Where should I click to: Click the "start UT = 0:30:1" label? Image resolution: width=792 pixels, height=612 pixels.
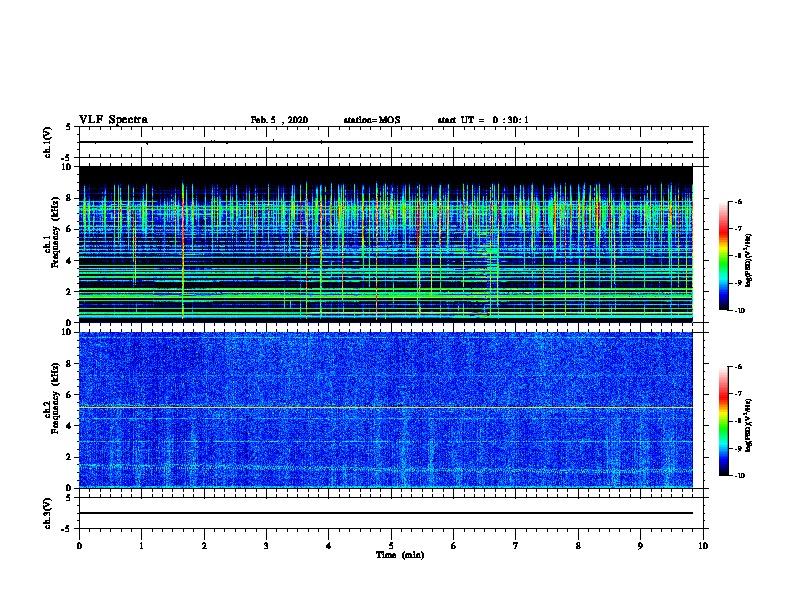pyautogui.click(x=483, y=120)
